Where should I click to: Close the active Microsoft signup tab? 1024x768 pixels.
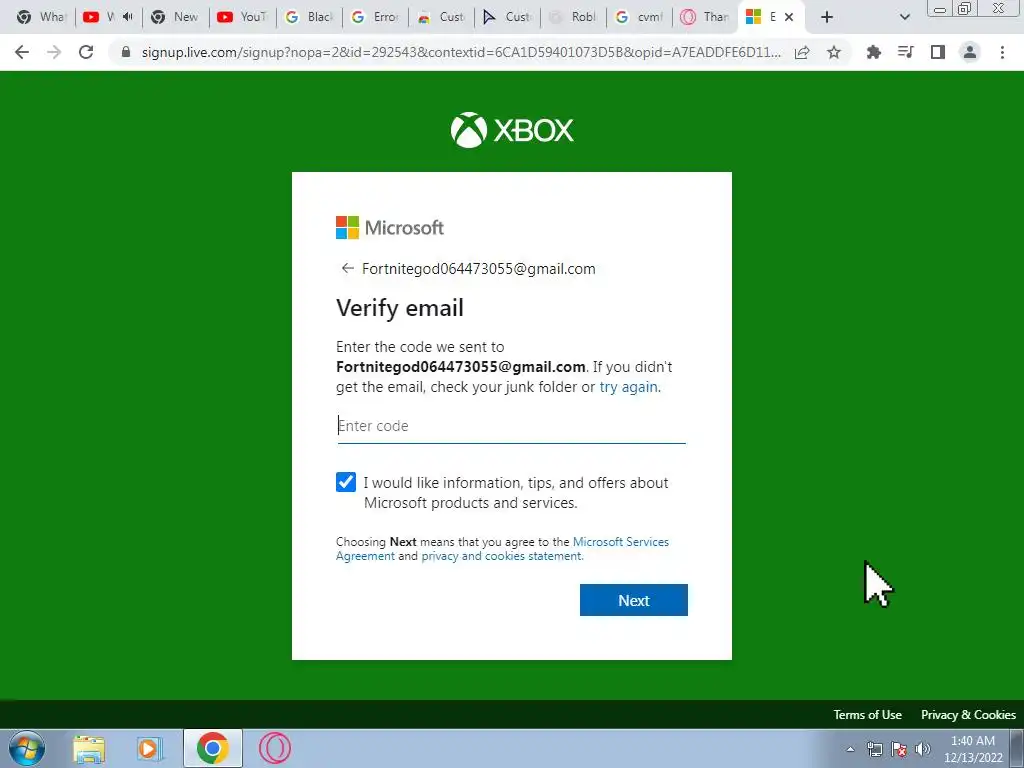tap(789, 17)
